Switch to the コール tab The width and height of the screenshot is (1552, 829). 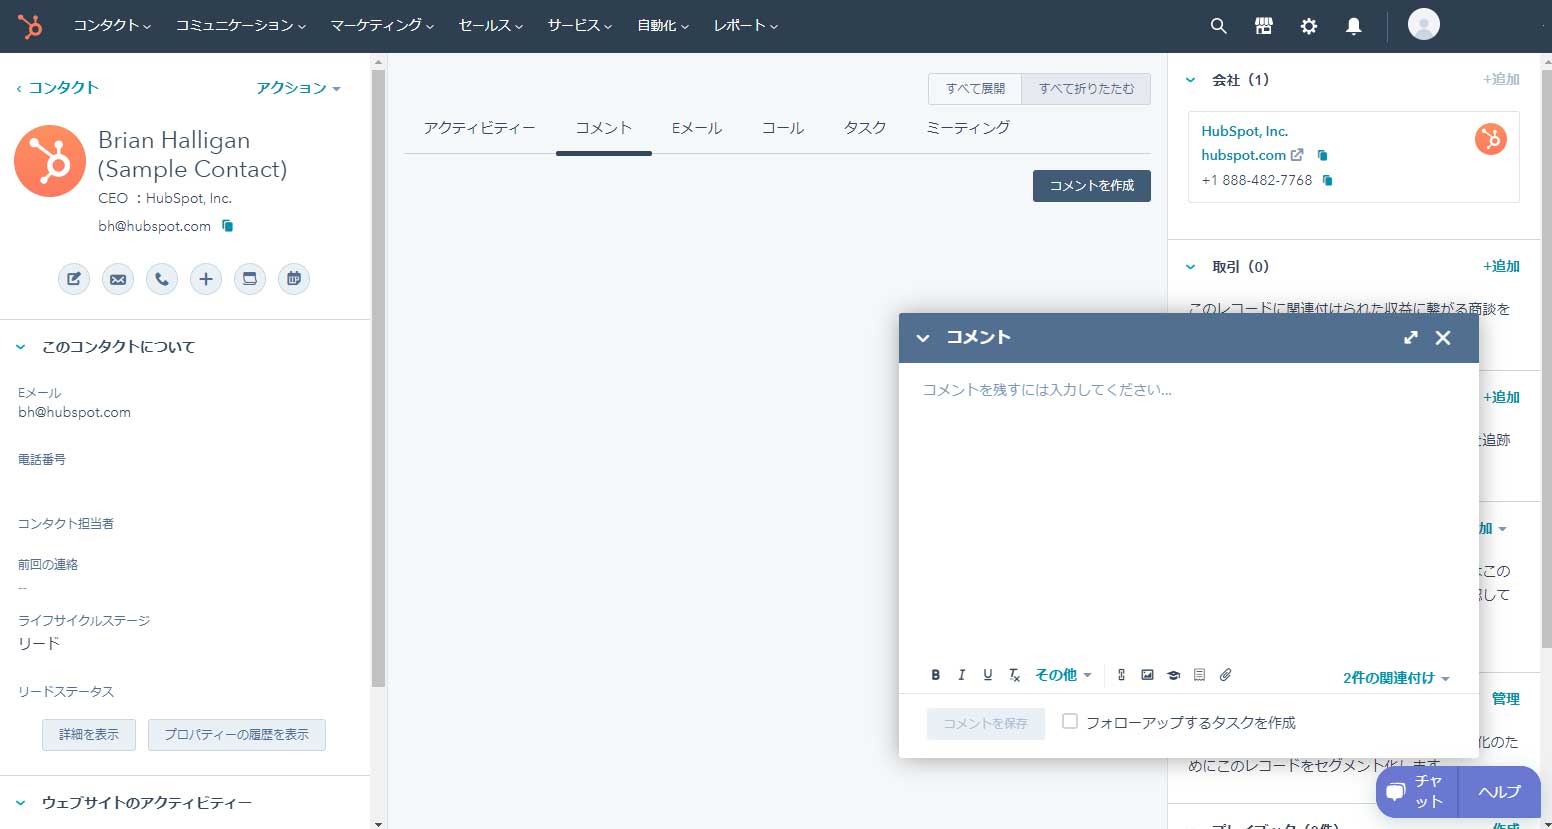pos(783,128)
